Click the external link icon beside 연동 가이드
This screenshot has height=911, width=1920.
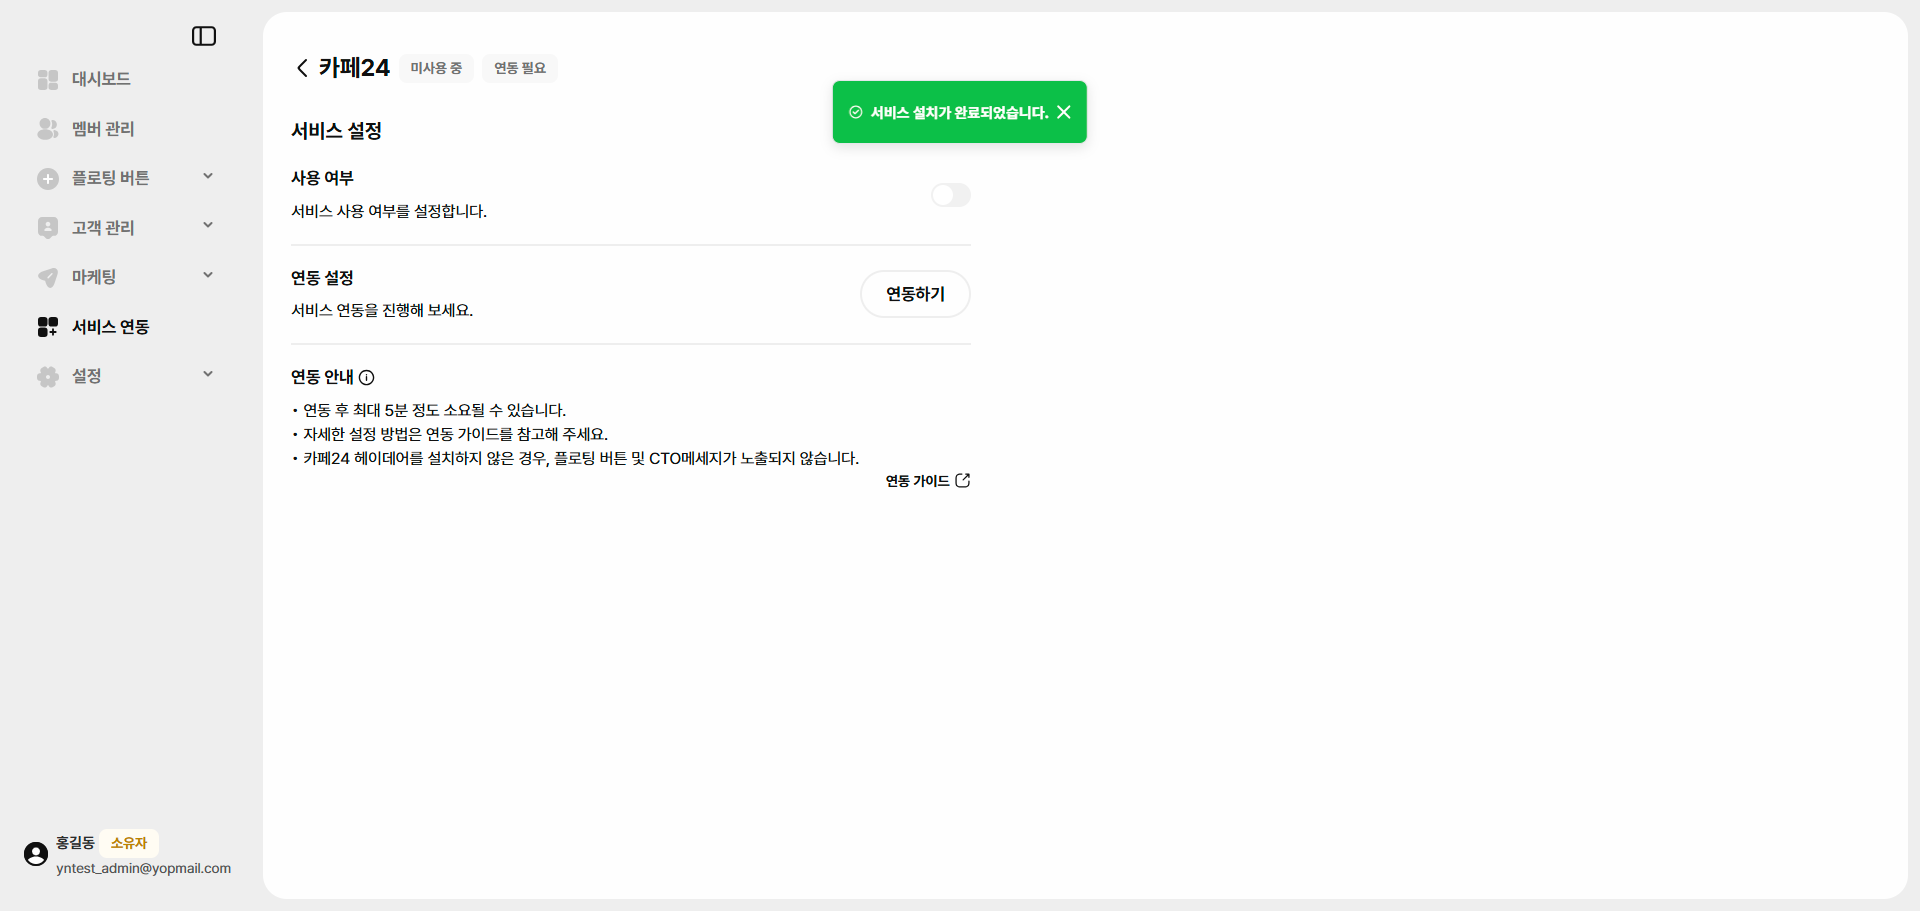(x=963, y=481)
